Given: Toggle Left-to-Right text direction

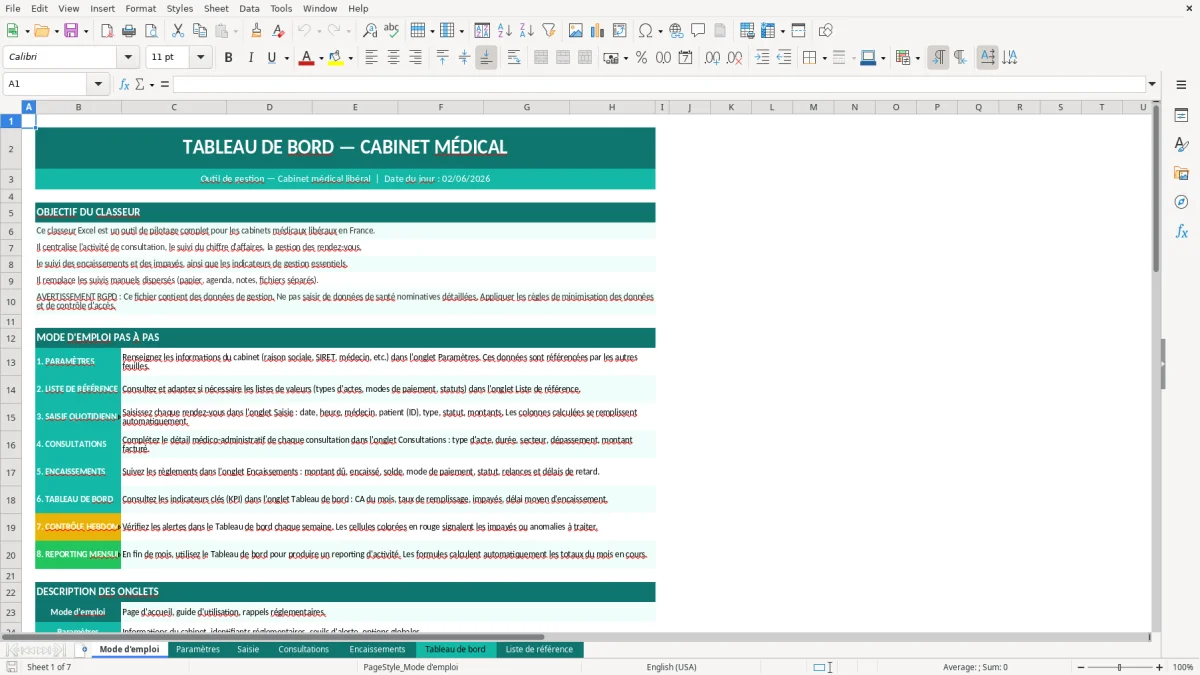Looking at the screenshot, I should (938, 58).
